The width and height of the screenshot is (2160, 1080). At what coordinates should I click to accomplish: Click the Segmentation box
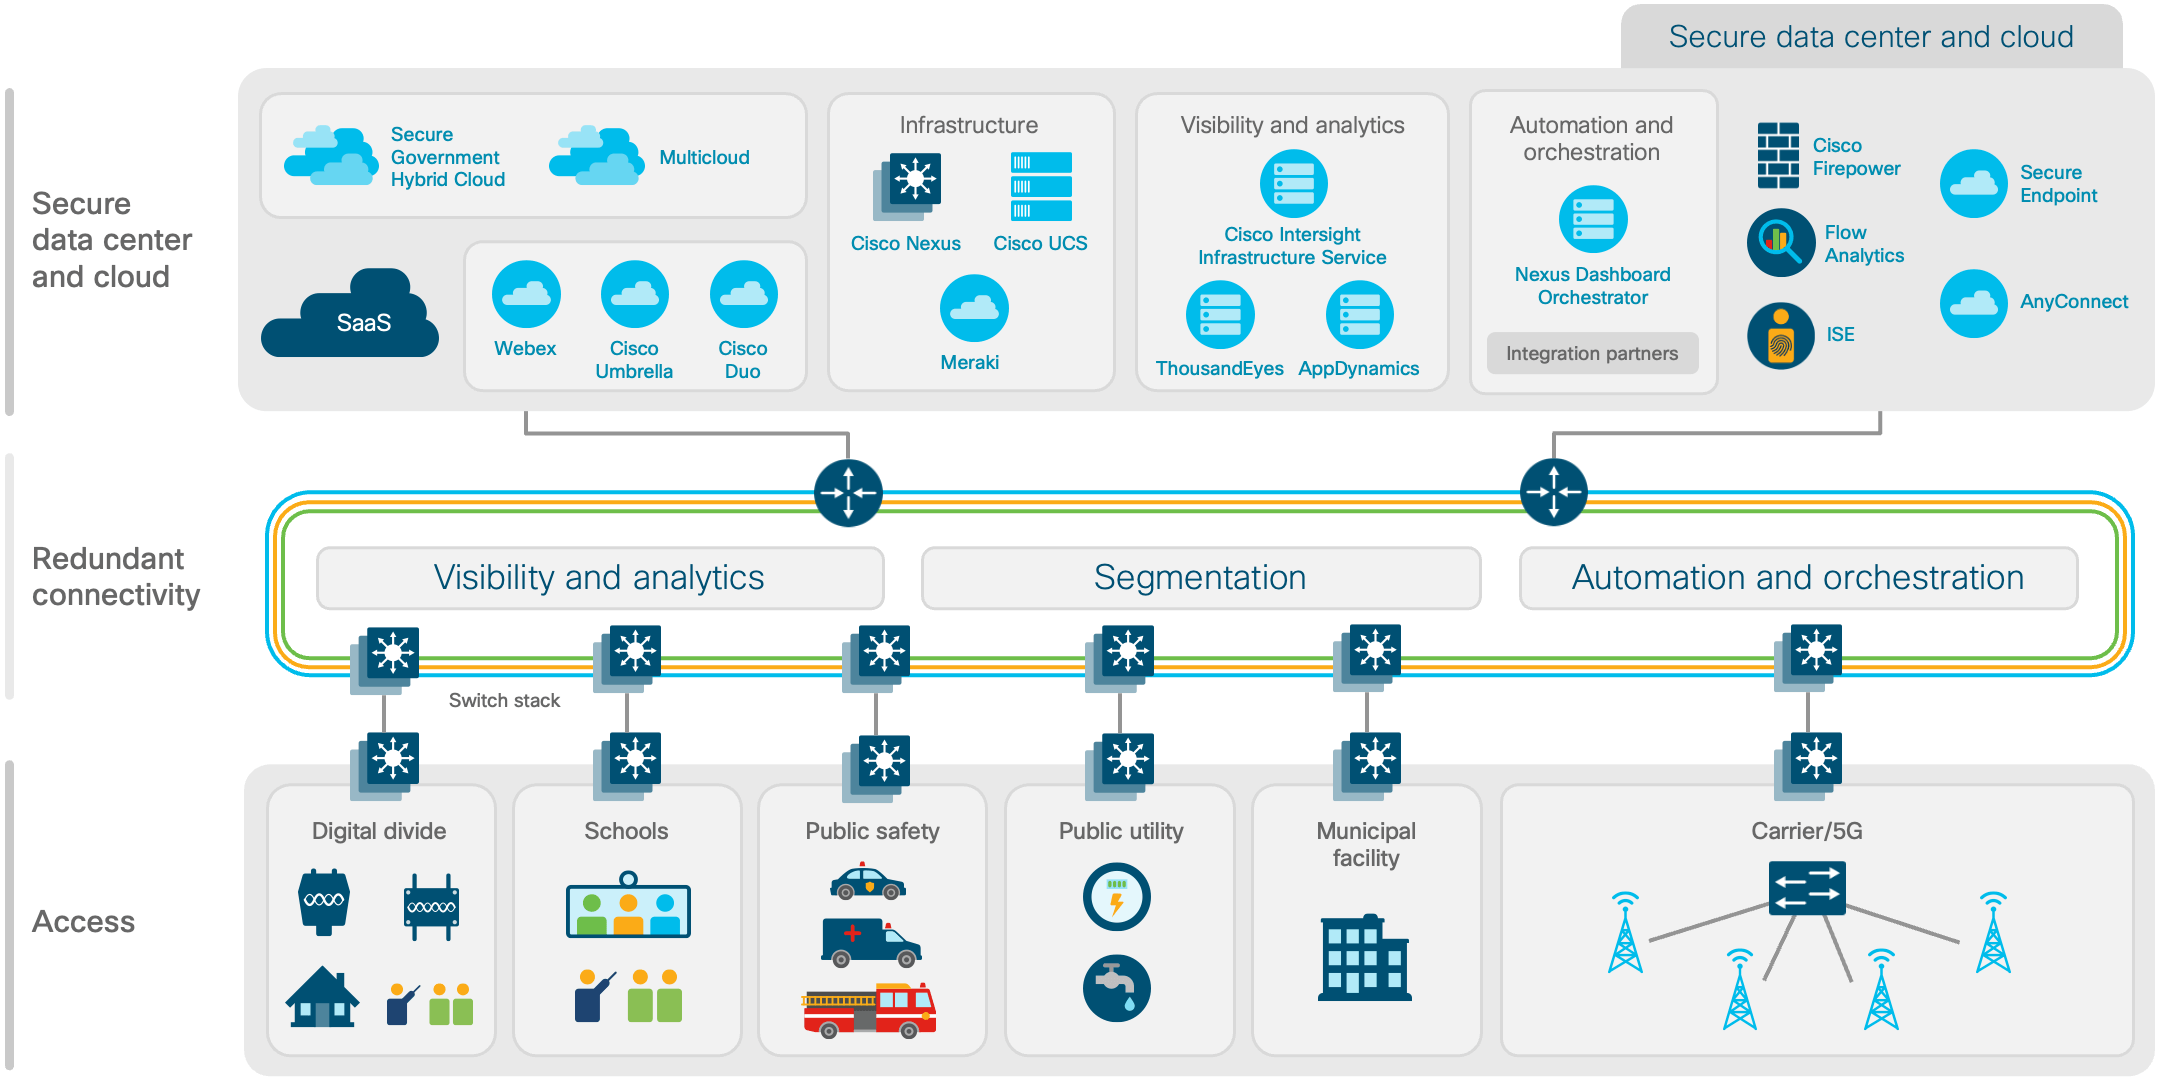(1201, 578)
